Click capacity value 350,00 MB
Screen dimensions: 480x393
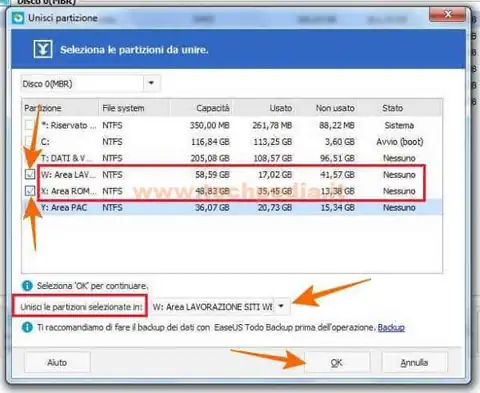coord(210,125)
